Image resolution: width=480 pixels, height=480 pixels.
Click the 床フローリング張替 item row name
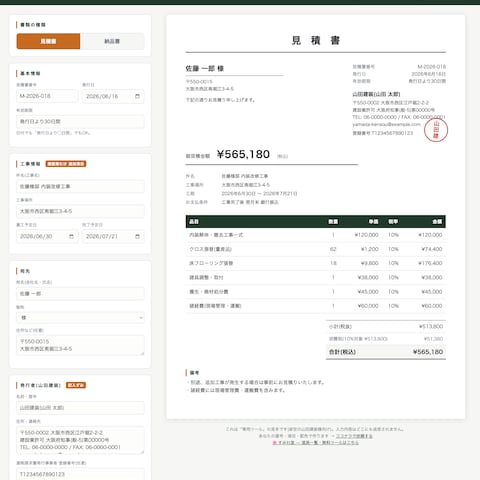tap(211, 263)
